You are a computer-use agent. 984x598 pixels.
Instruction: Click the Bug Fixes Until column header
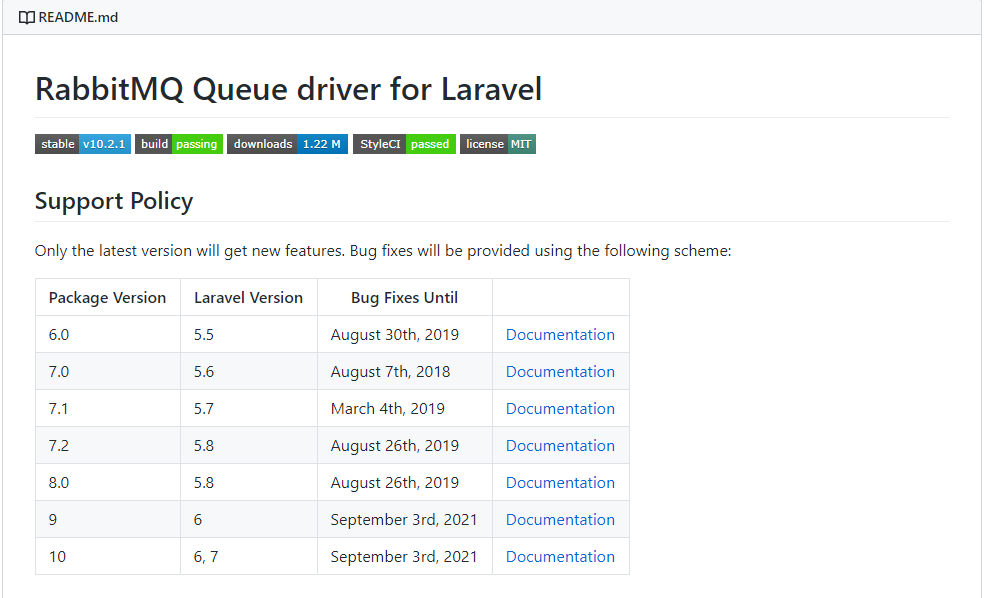click(x=404, y=298)
